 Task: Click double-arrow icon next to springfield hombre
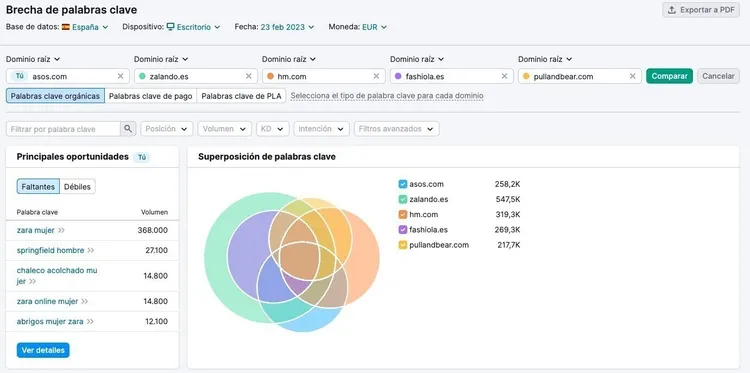point(91,251)
